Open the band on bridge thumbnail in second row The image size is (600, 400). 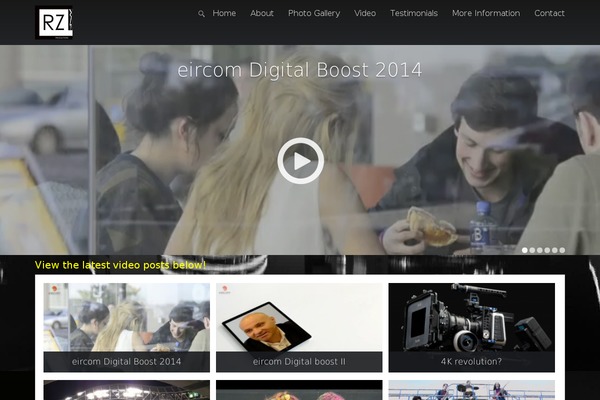[x=471, y=390]
